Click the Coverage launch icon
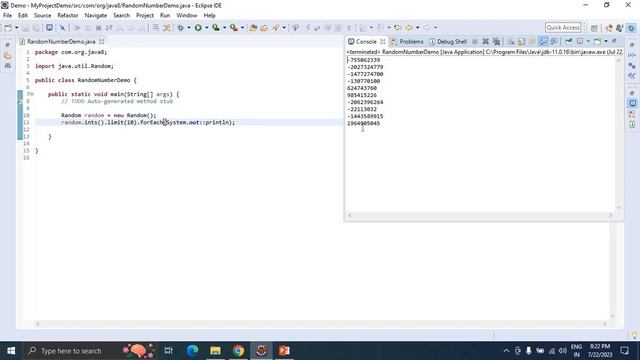 pos(216,28)
